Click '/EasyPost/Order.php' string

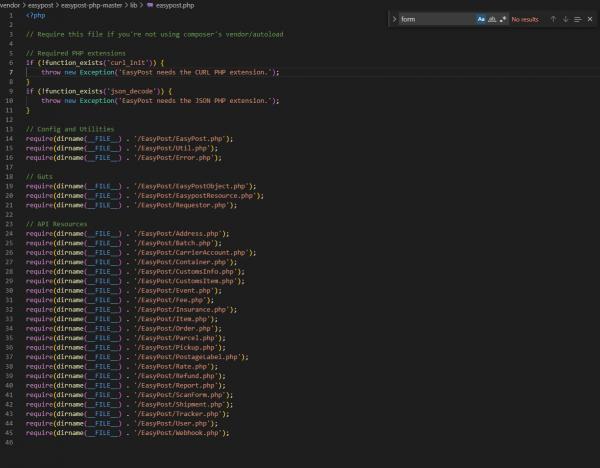tap(174, 329)
